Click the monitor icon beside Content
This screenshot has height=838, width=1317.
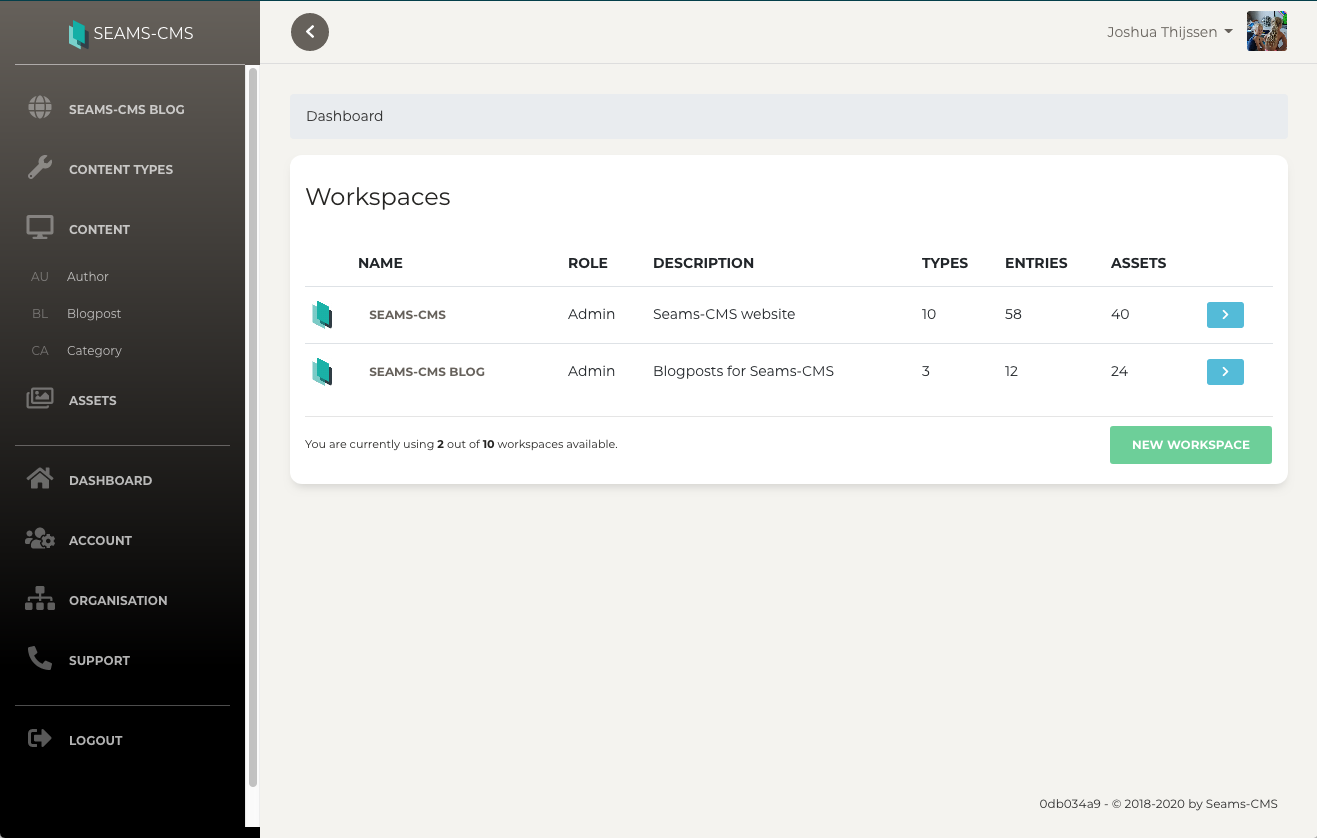40,228
